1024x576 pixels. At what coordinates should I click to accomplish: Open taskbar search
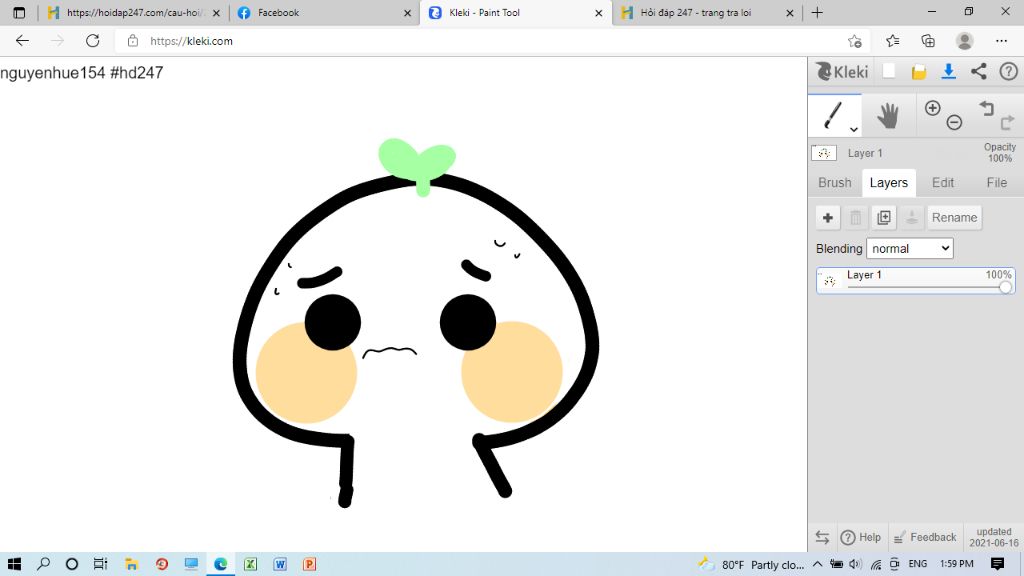43,564
